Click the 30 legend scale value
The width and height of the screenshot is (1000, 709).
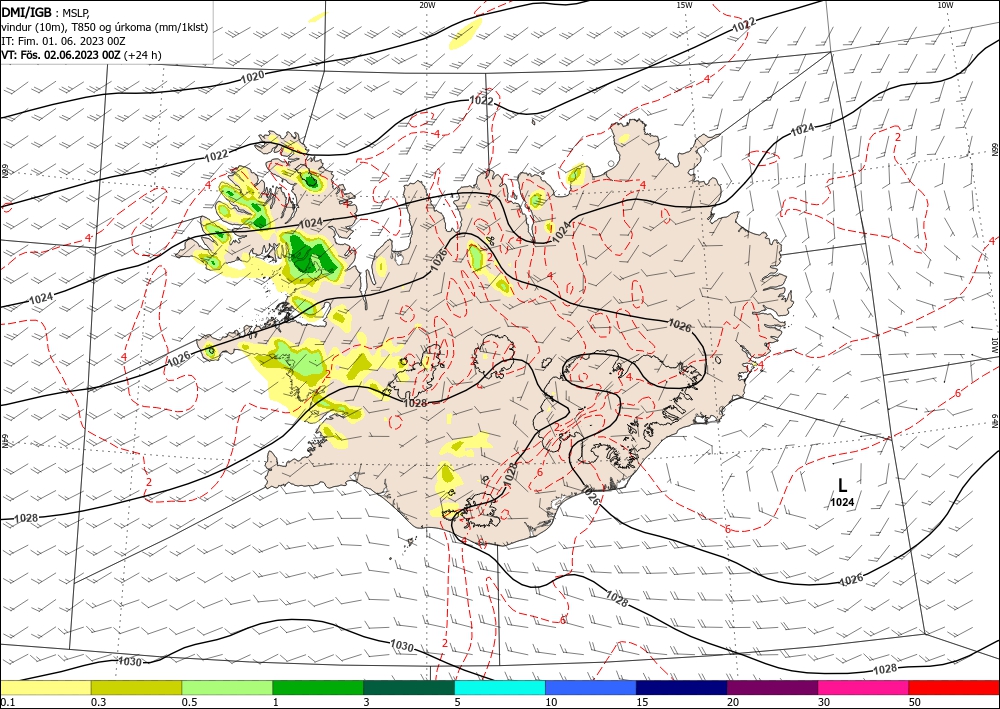tap(824, 702)
